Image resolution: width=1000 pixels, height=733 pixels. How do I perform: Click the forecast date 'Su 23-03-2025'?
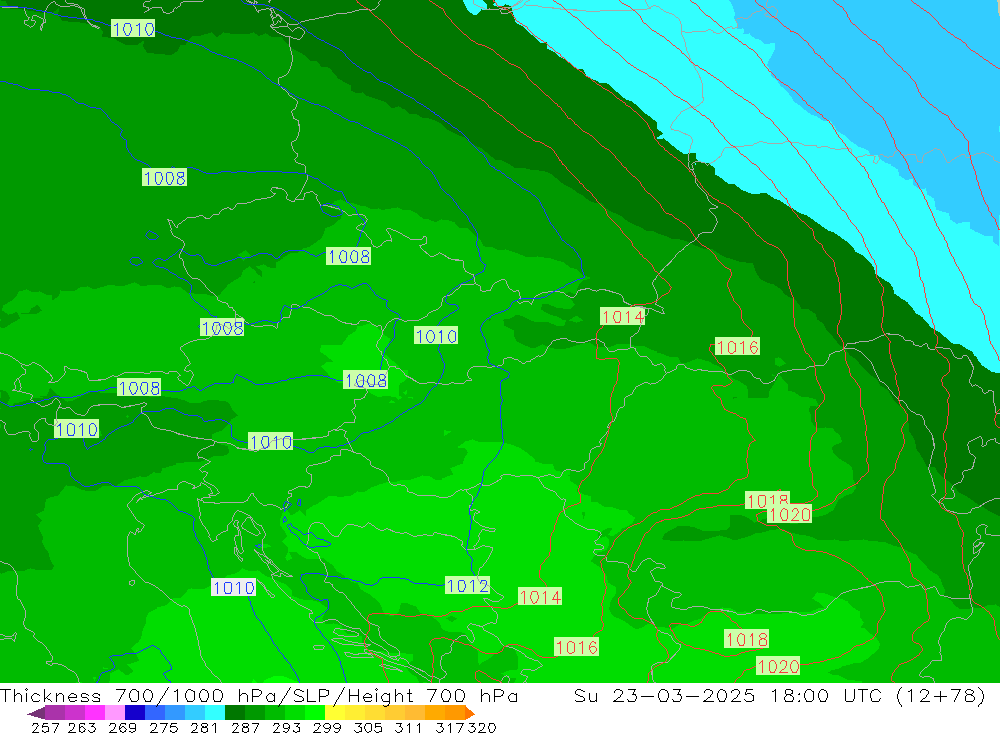click(664, 695)
